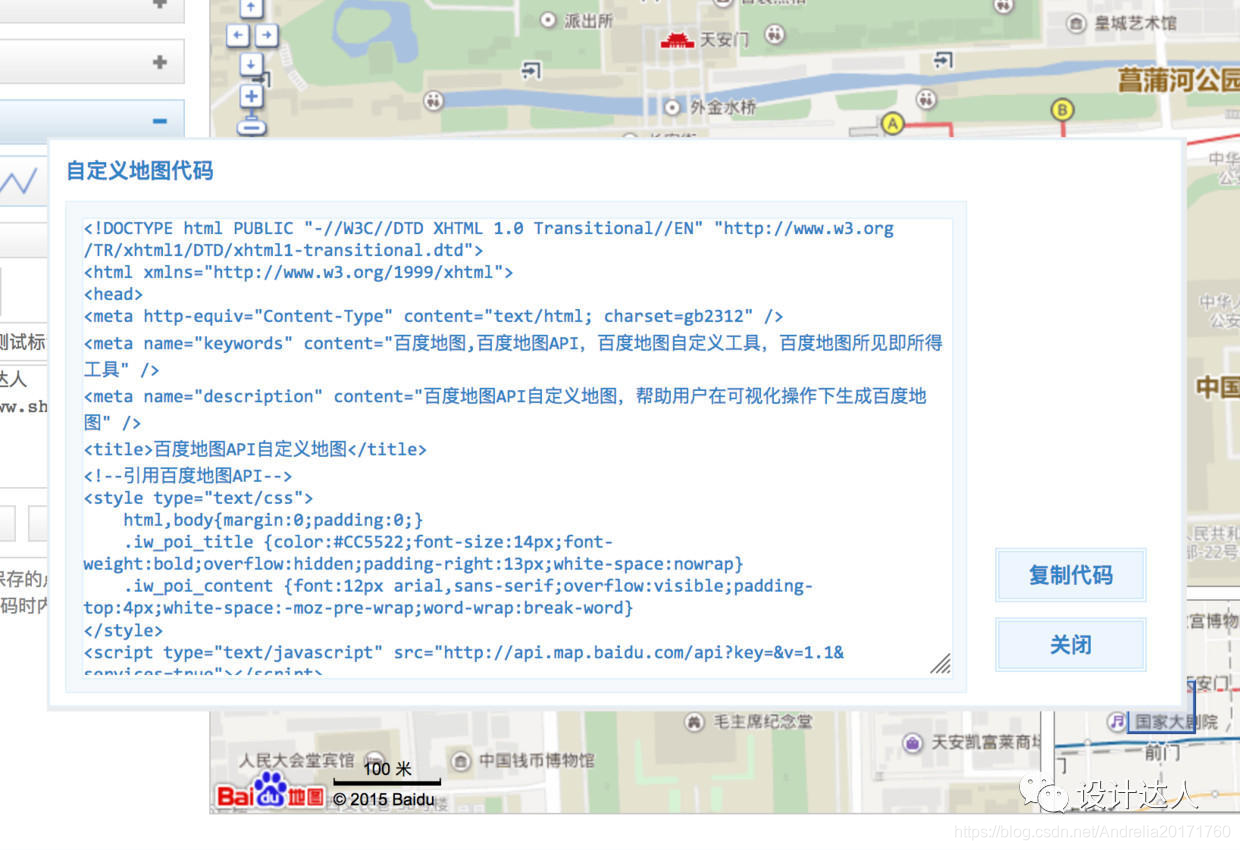
Task: Click the © 2015 Baidu copyright link
Action: click(x=384, y=799)
